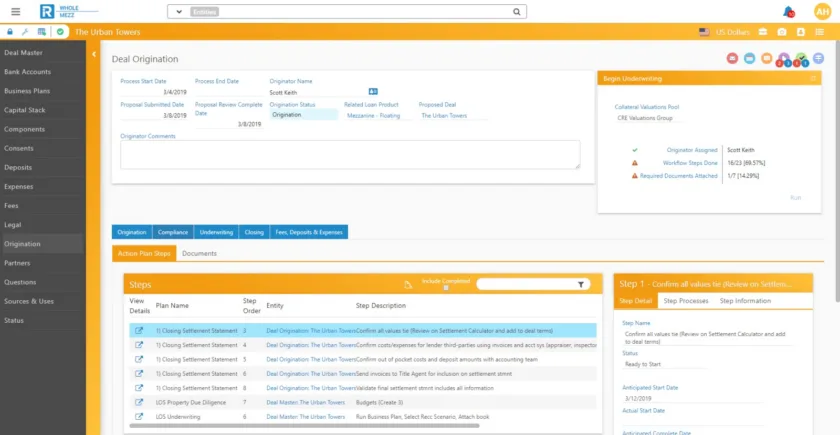
Task: Click the horizontal scrollbar under Steps table
Action: pyautogui.click(x=304, y=426)
